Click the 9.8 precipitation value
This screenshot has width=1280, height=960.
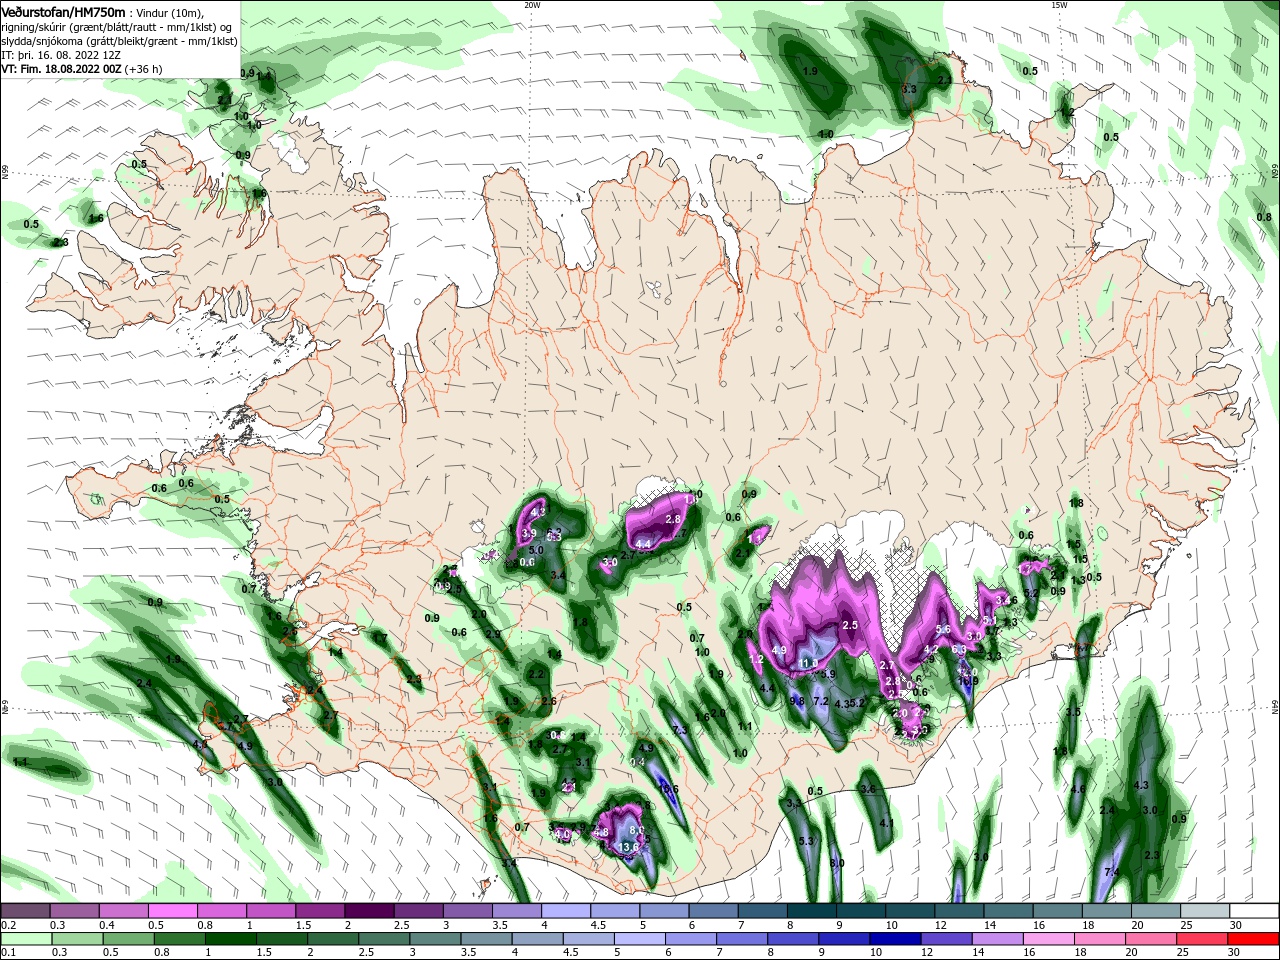[797, 701]
